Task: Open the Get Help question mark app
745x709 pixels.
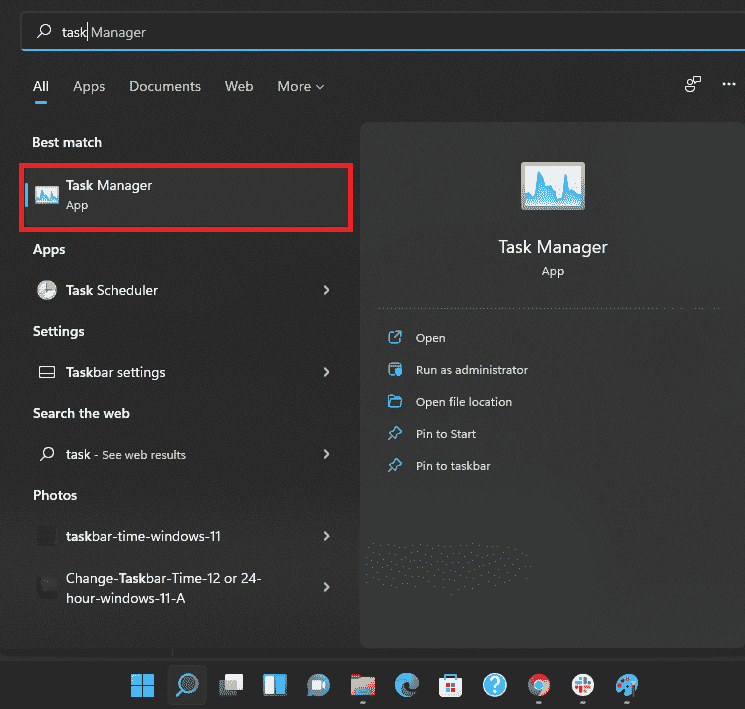Action: click(494, 685)
